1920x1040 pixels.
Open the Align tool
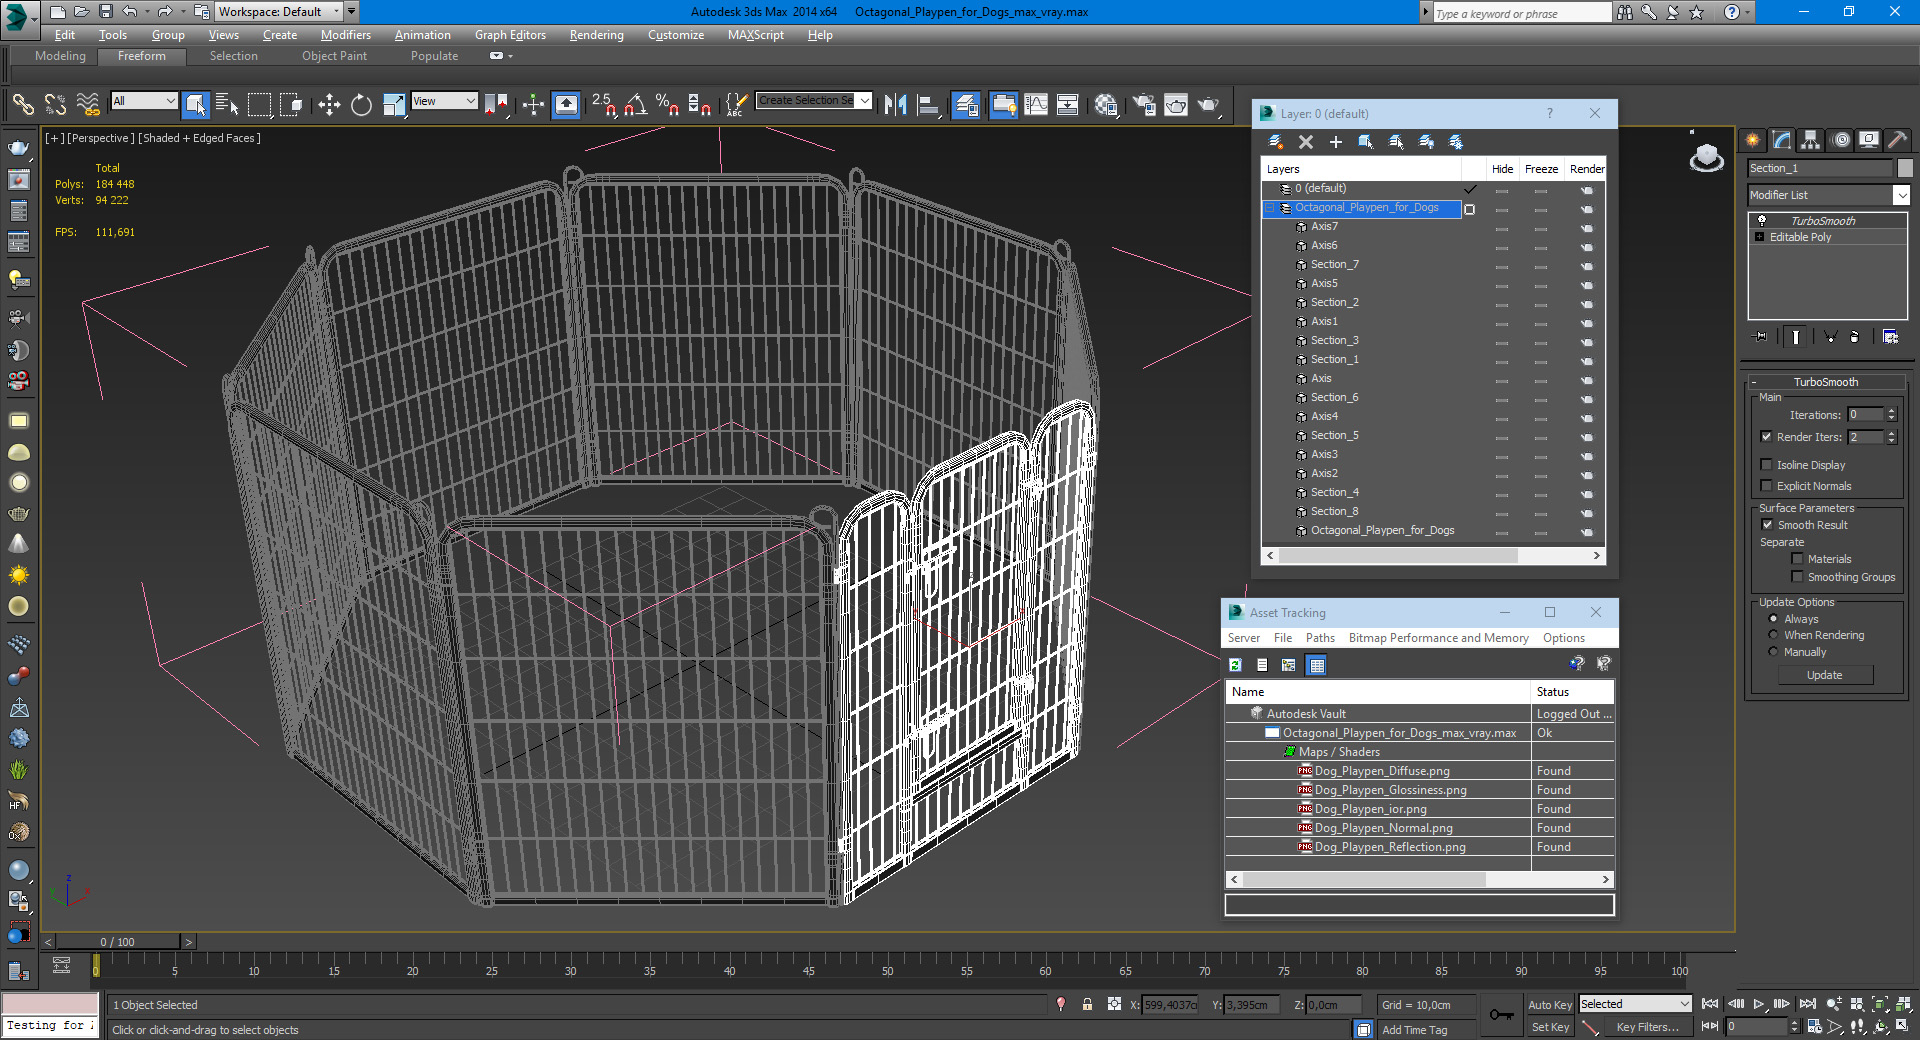928,104
